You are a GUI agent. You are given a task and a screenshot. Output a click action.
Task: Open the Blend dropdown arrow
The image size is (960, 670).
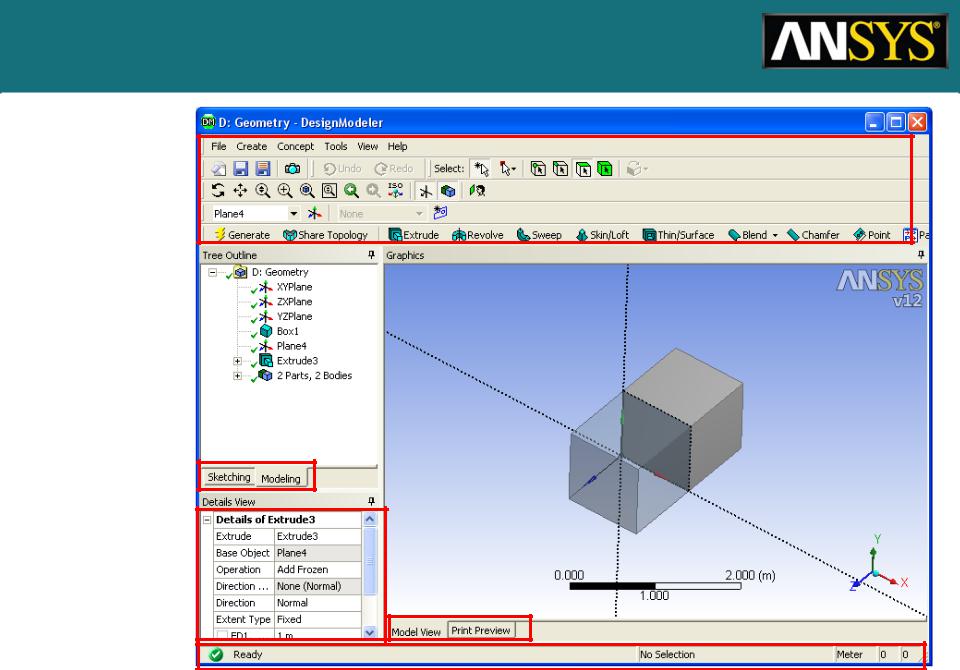tap(775, 235)
